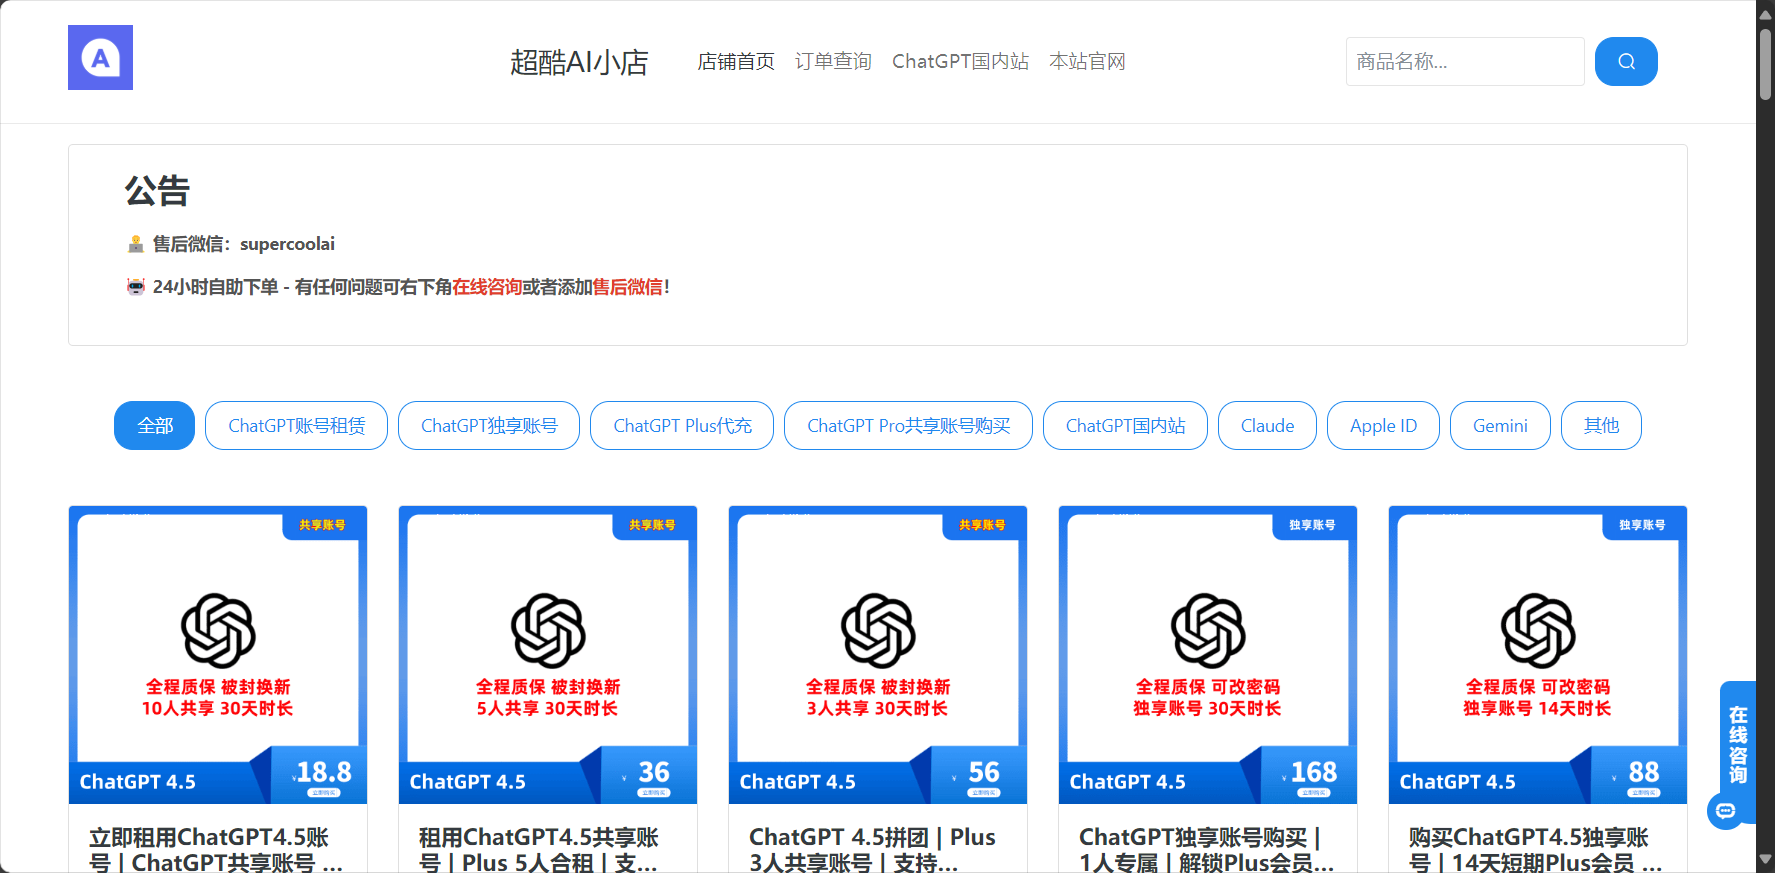The image size is (1775, 873).
Task: Open the 独享账号 30天时长 product thumbnail
Action: pyautogui.click(x=1208, y=655)
